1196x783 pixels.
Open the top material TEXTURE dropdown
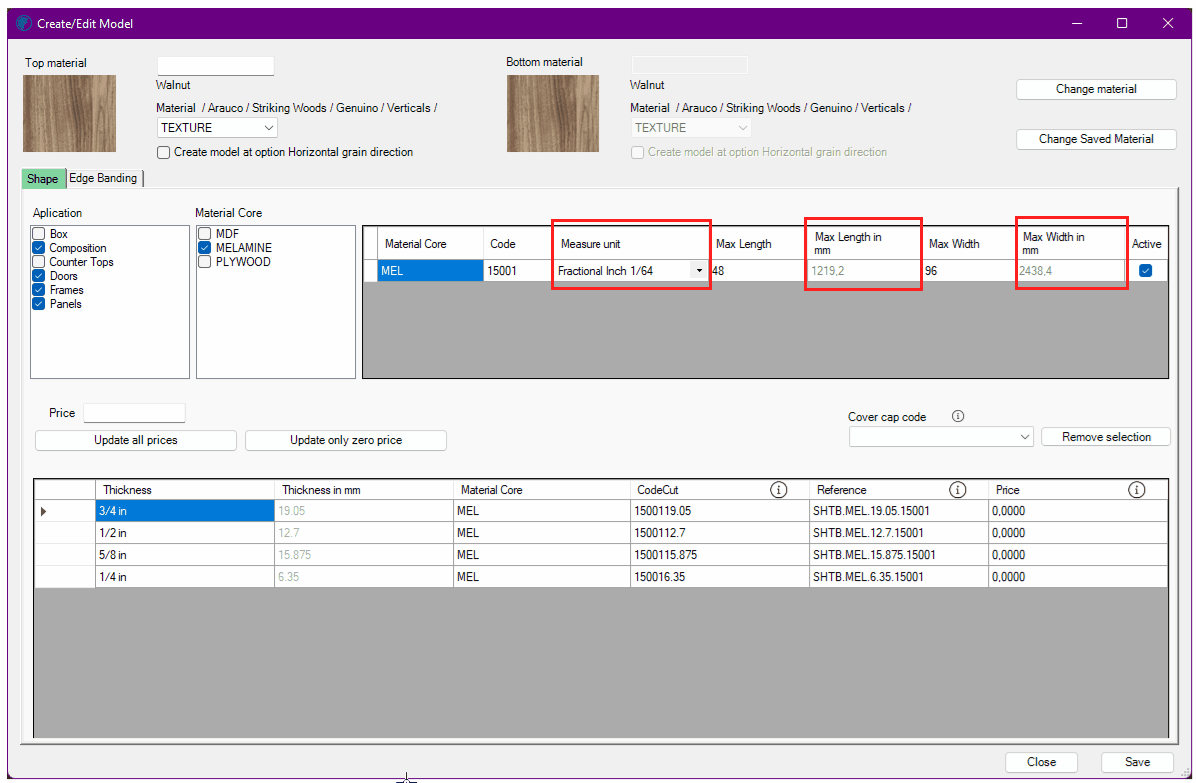[217, 128]
